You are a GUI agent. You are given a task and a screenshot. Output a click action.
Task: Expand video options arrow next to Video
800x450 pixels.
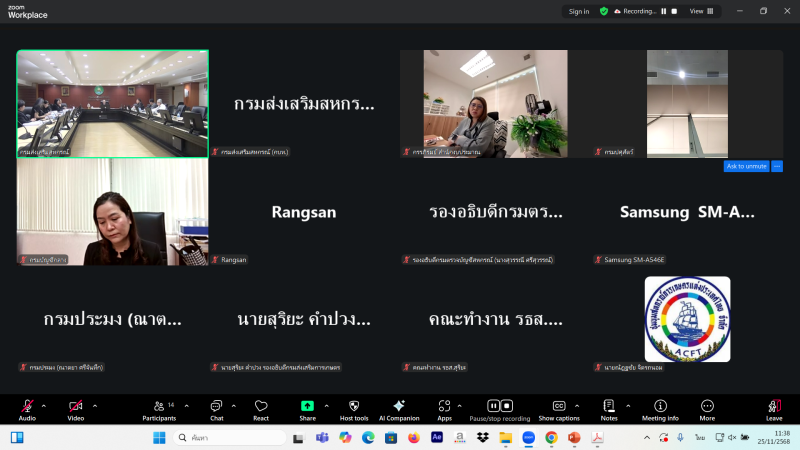[x=94, y=405]
